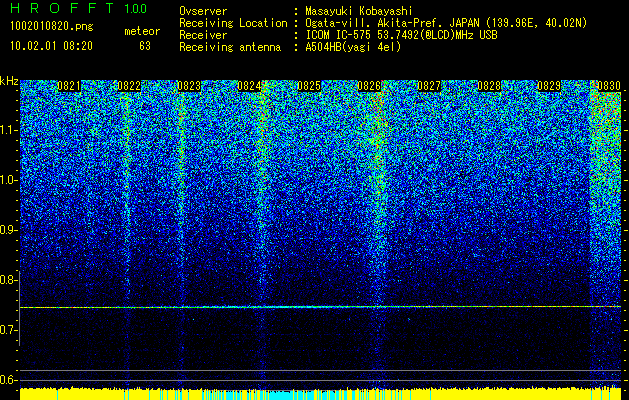The height and width of the screenshot is (400, 629).
Task: Click the 0823 time marker label
Action: [189, 86]
